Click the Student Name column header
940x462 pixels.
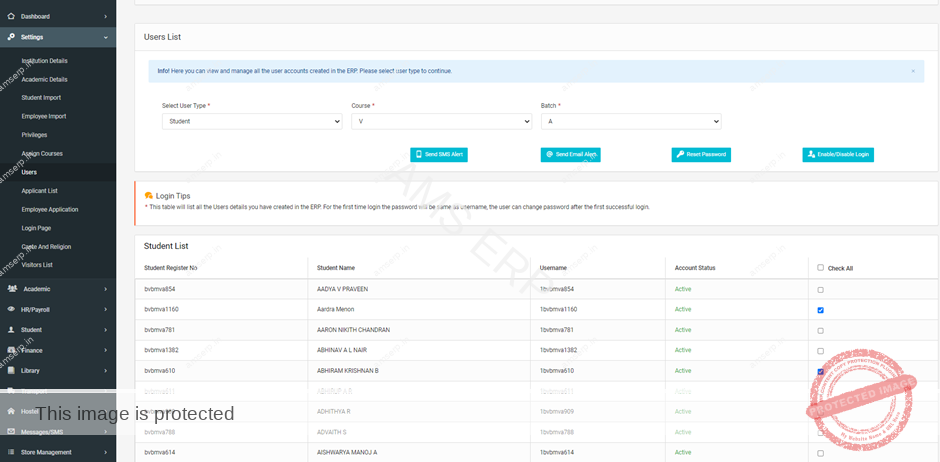coord(336,268)
